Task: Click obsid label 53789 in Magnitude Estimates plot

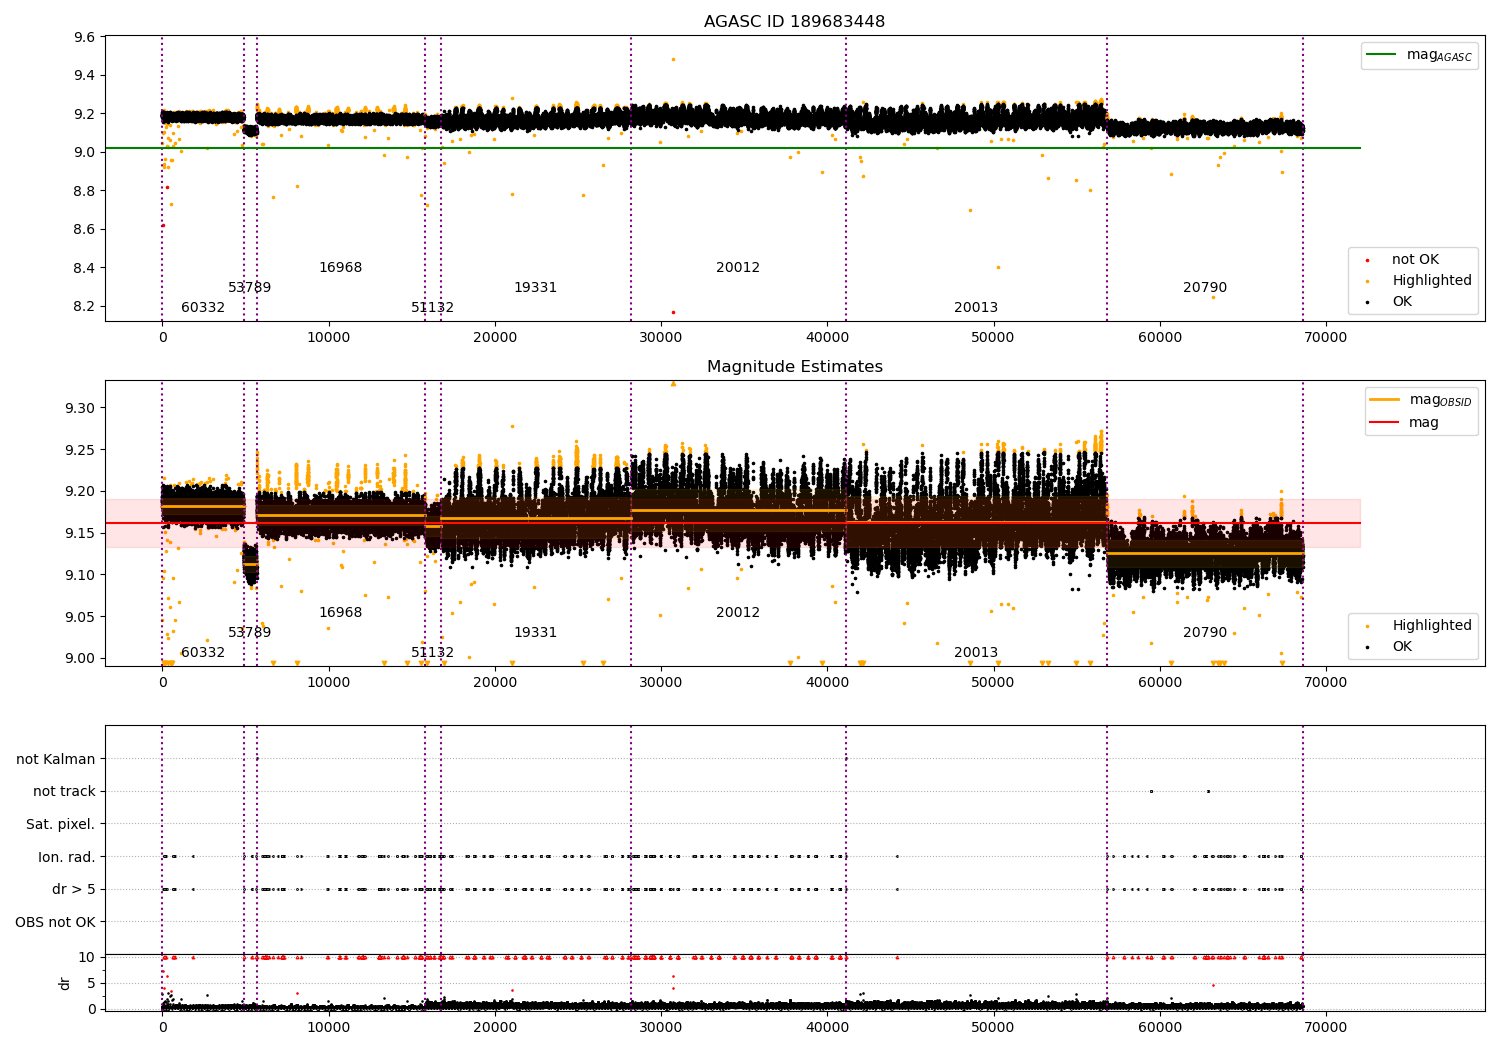Action: pyautogui.click(x=250, y=633)
